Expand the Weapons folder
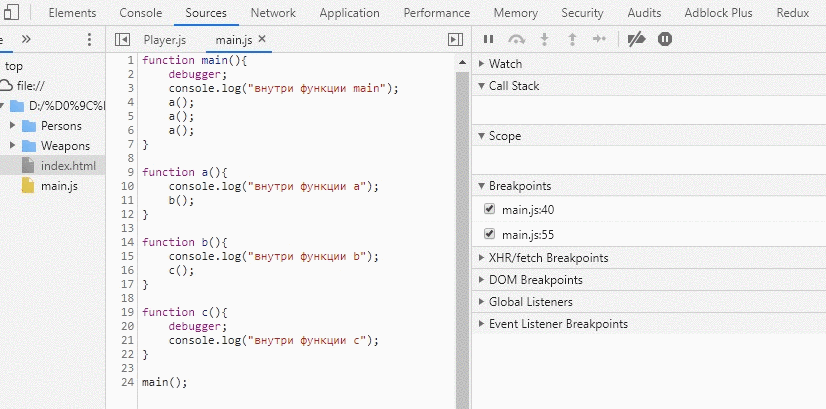The width and height of the screenshot is (826, 409). (12, 146)
